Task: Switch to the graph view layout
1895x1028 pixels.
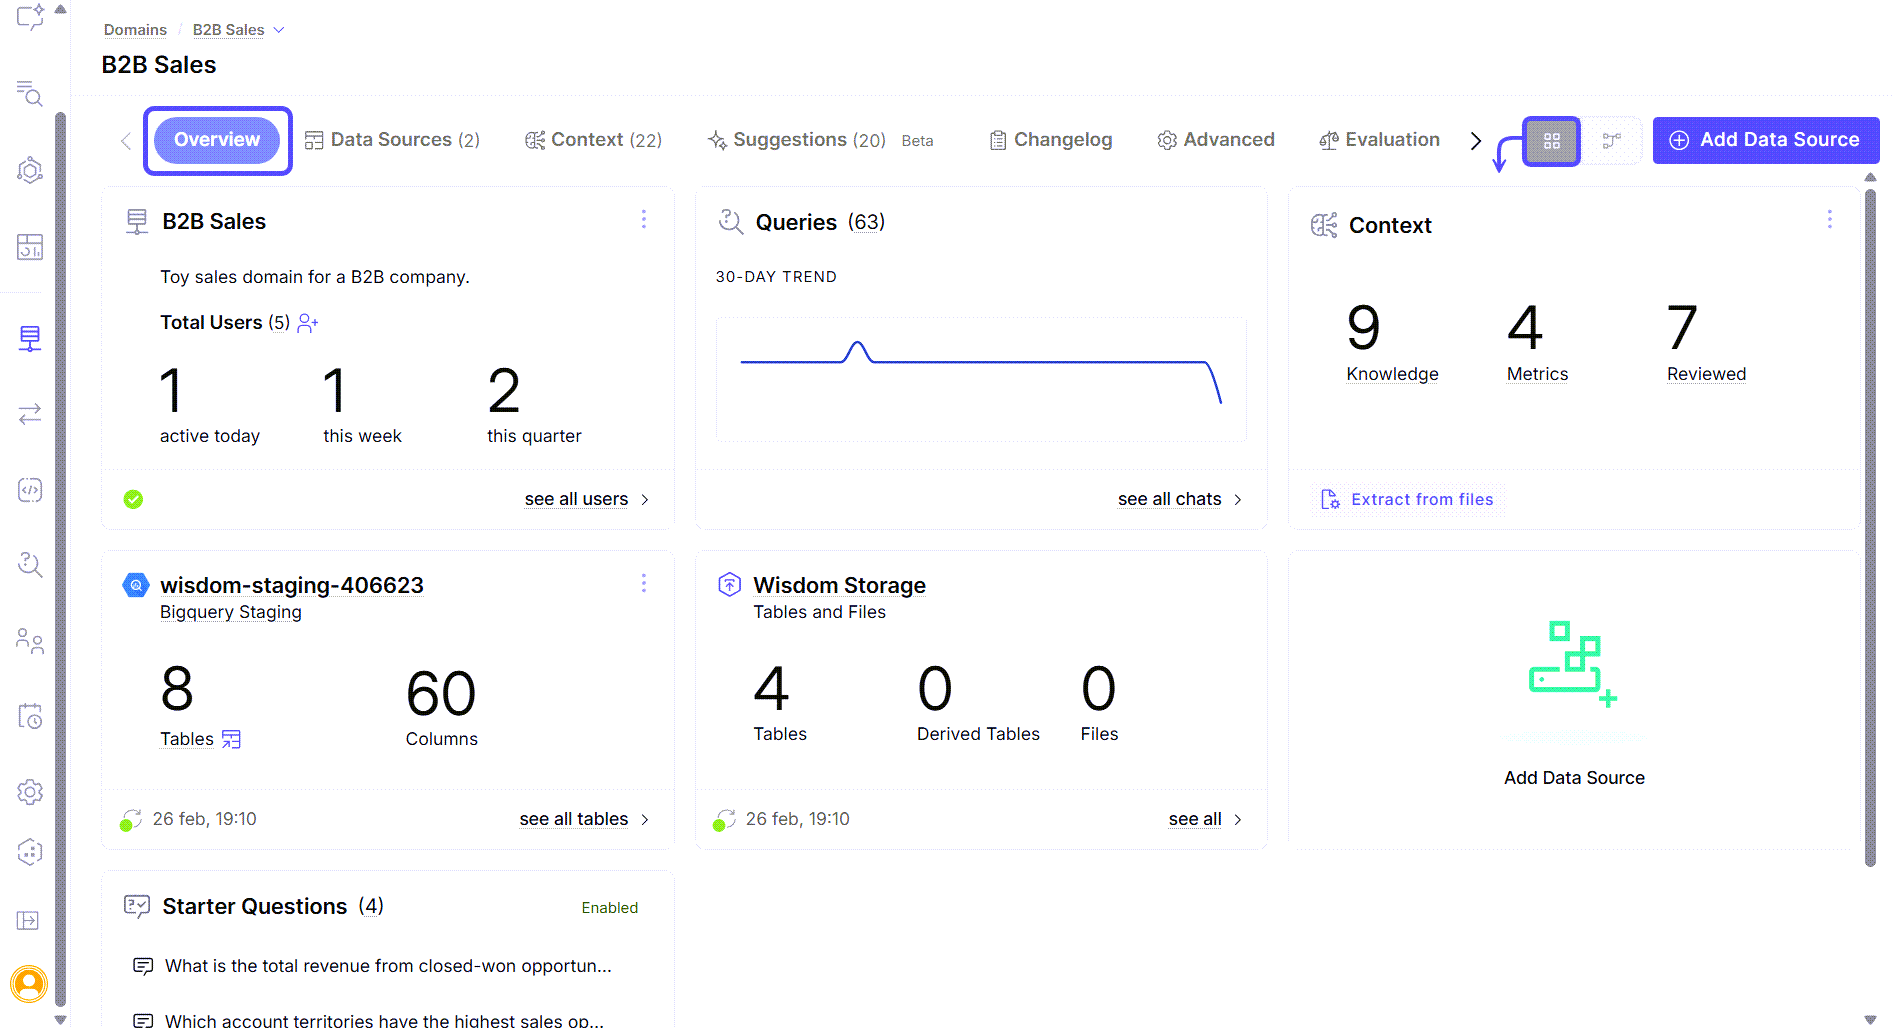Action: point(1610,140)
